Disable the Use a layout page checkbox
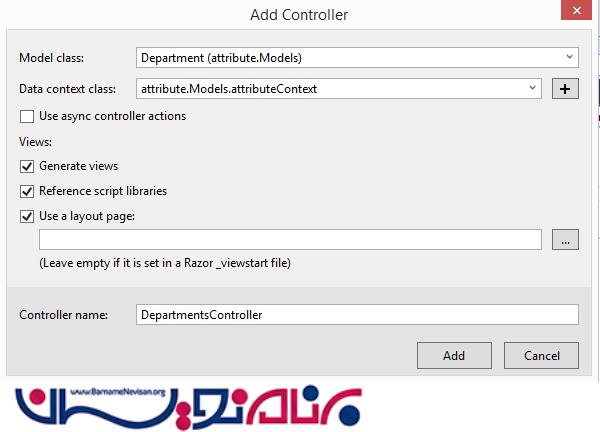Image resolution: width=600 pixels, height=432 pixels. coord(27,217)
